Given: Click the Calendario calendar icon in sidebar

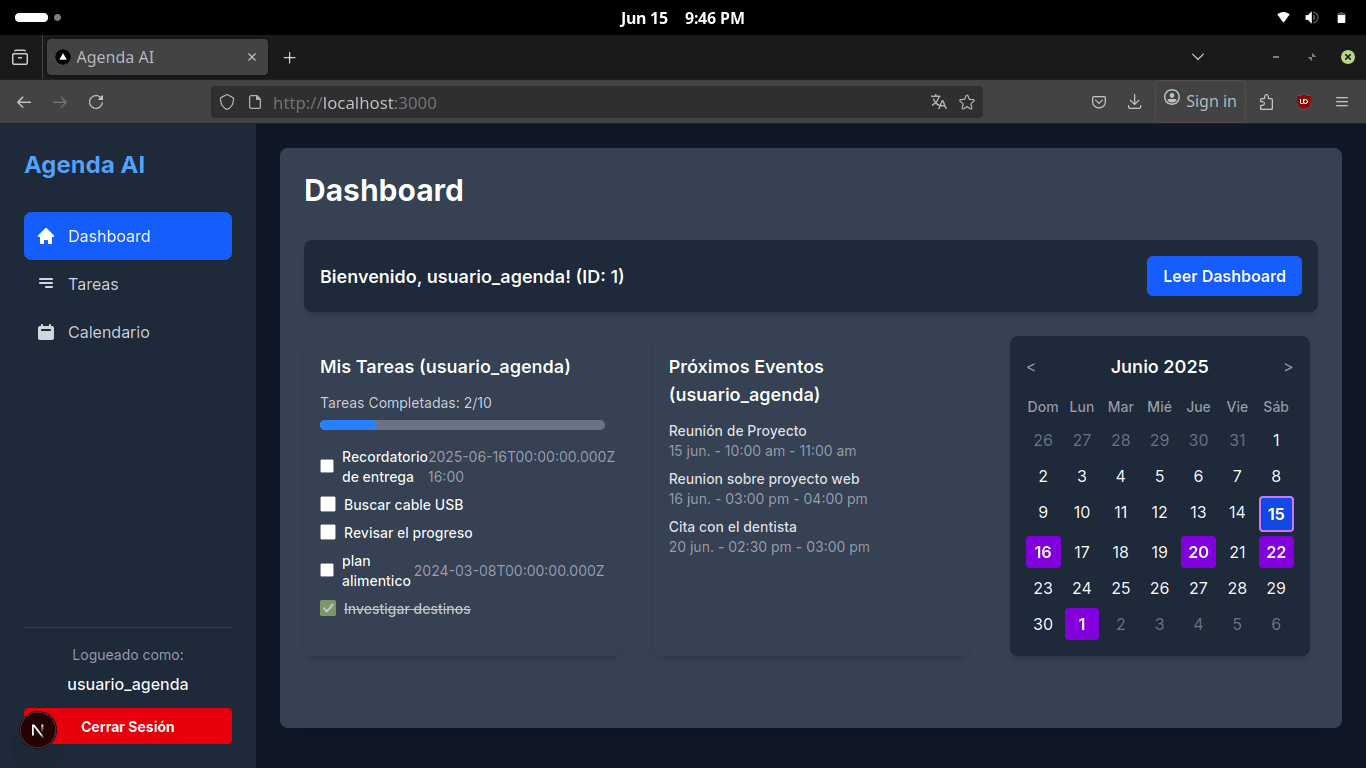Looking at the screenshot, I should point(46,332).
